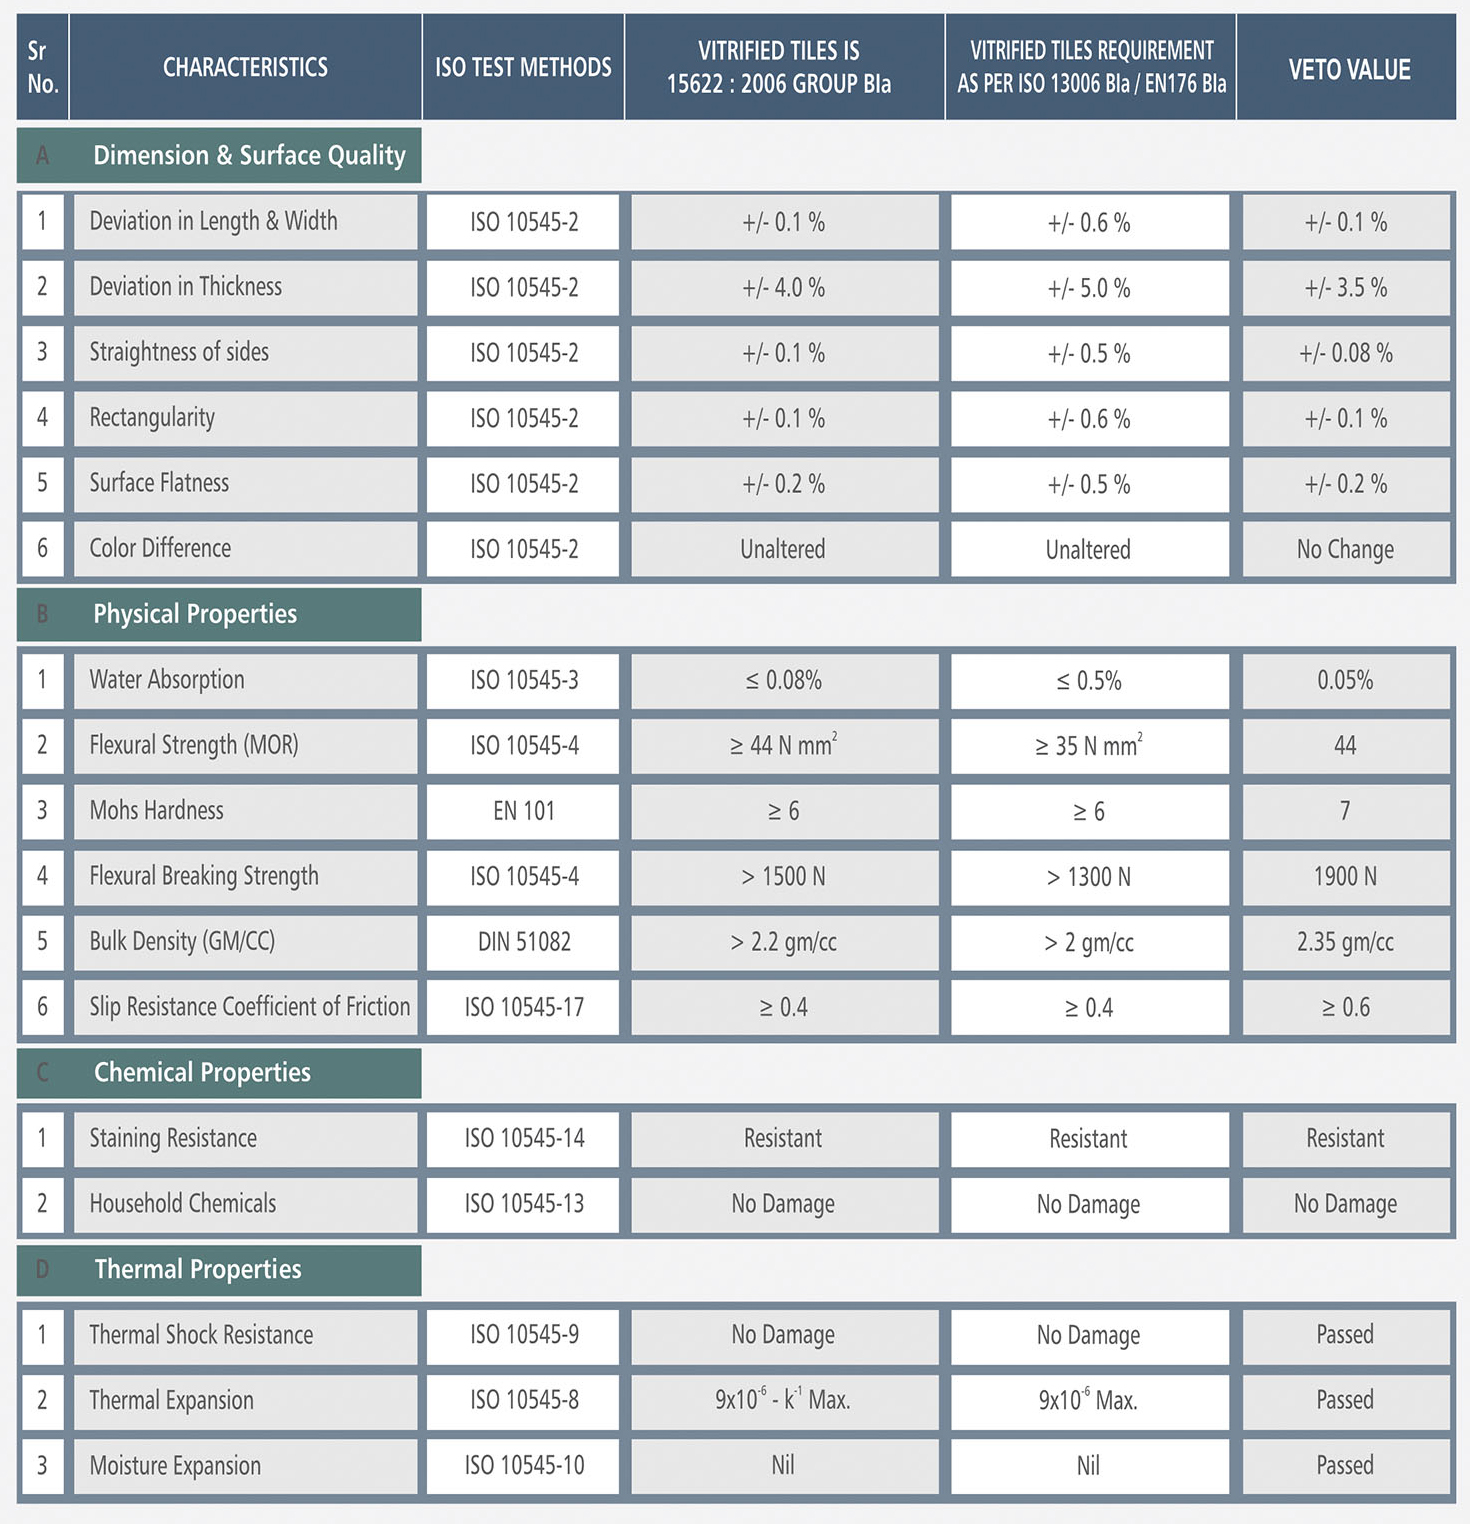Click the EN 101 test method cell

(523, 811)
